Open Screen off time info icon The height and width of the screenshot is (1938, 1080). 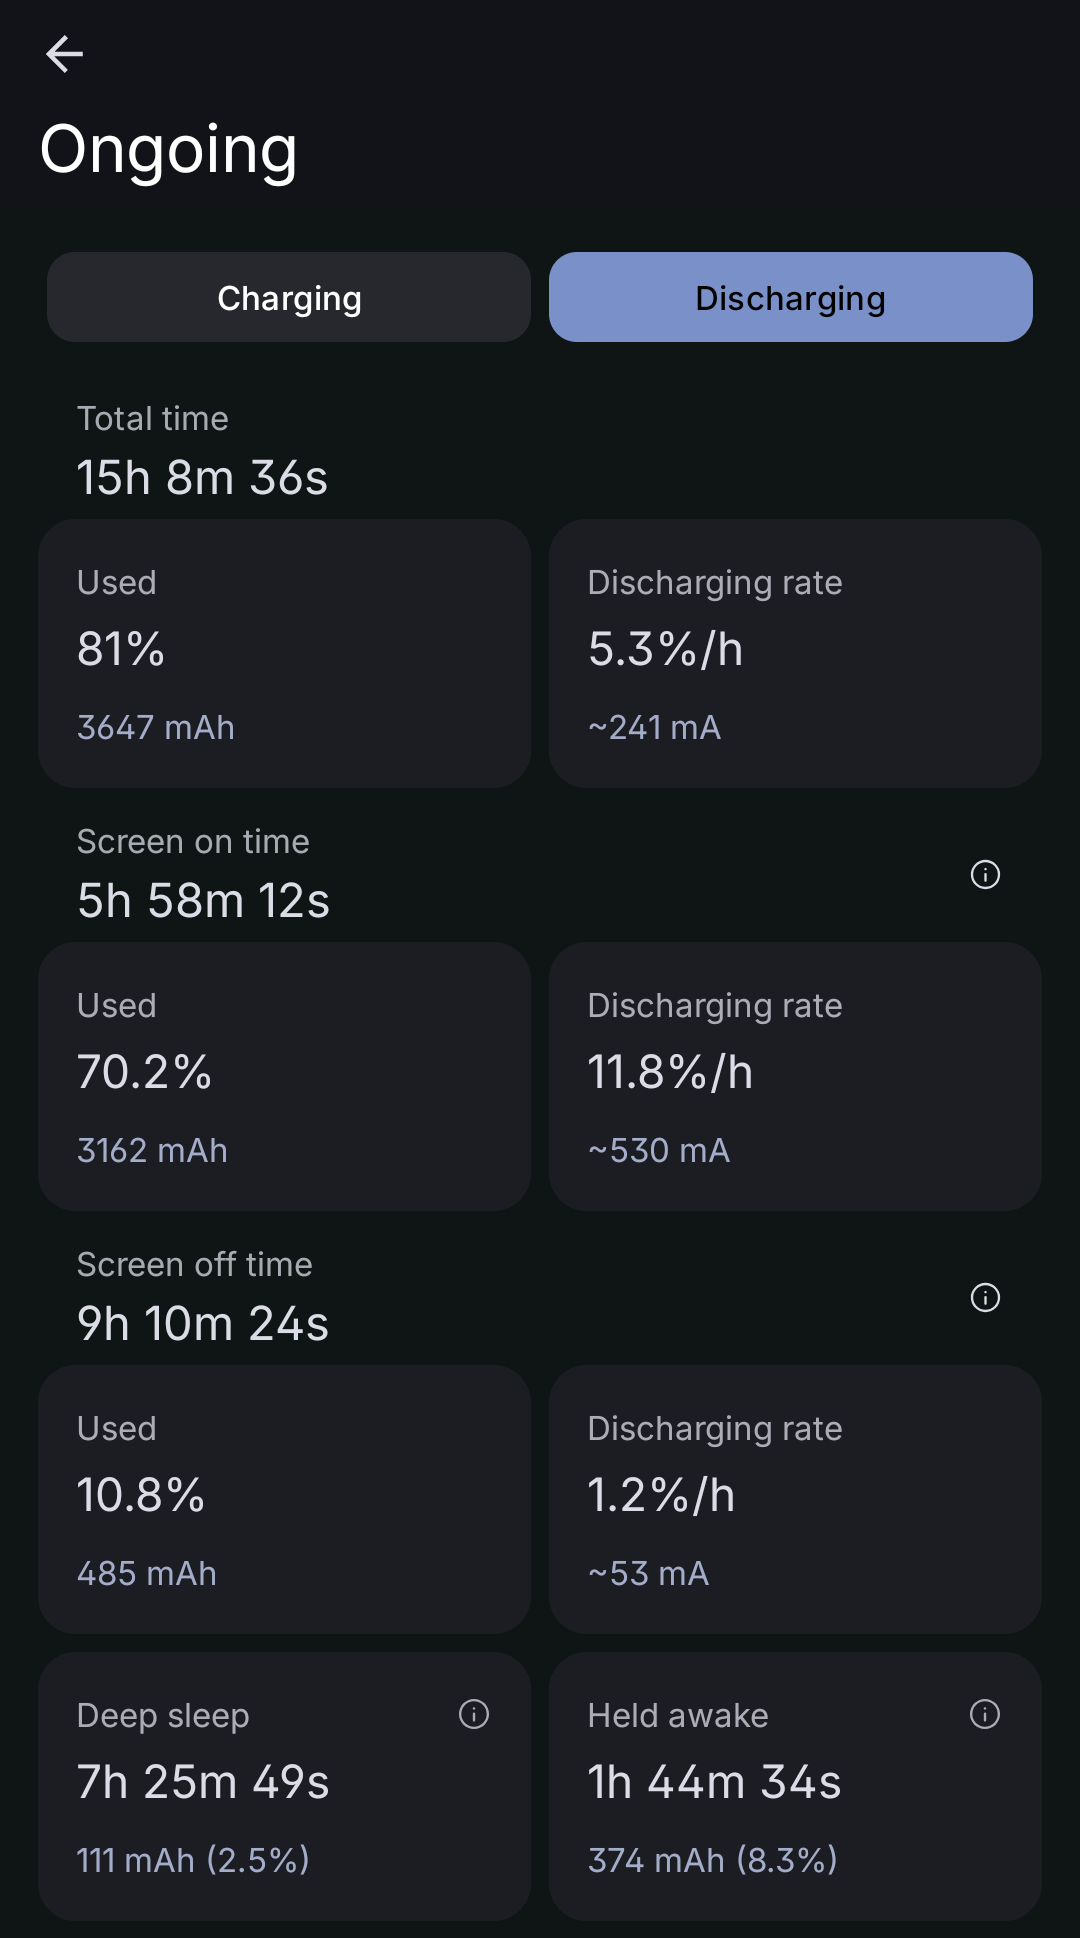pyautogui.click(x=985, y=1298)
